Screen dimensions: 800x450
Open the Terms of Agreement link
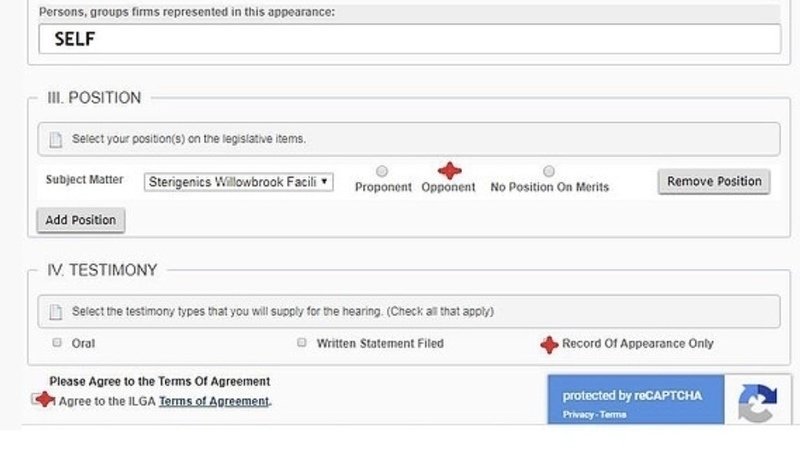point(214,401)
